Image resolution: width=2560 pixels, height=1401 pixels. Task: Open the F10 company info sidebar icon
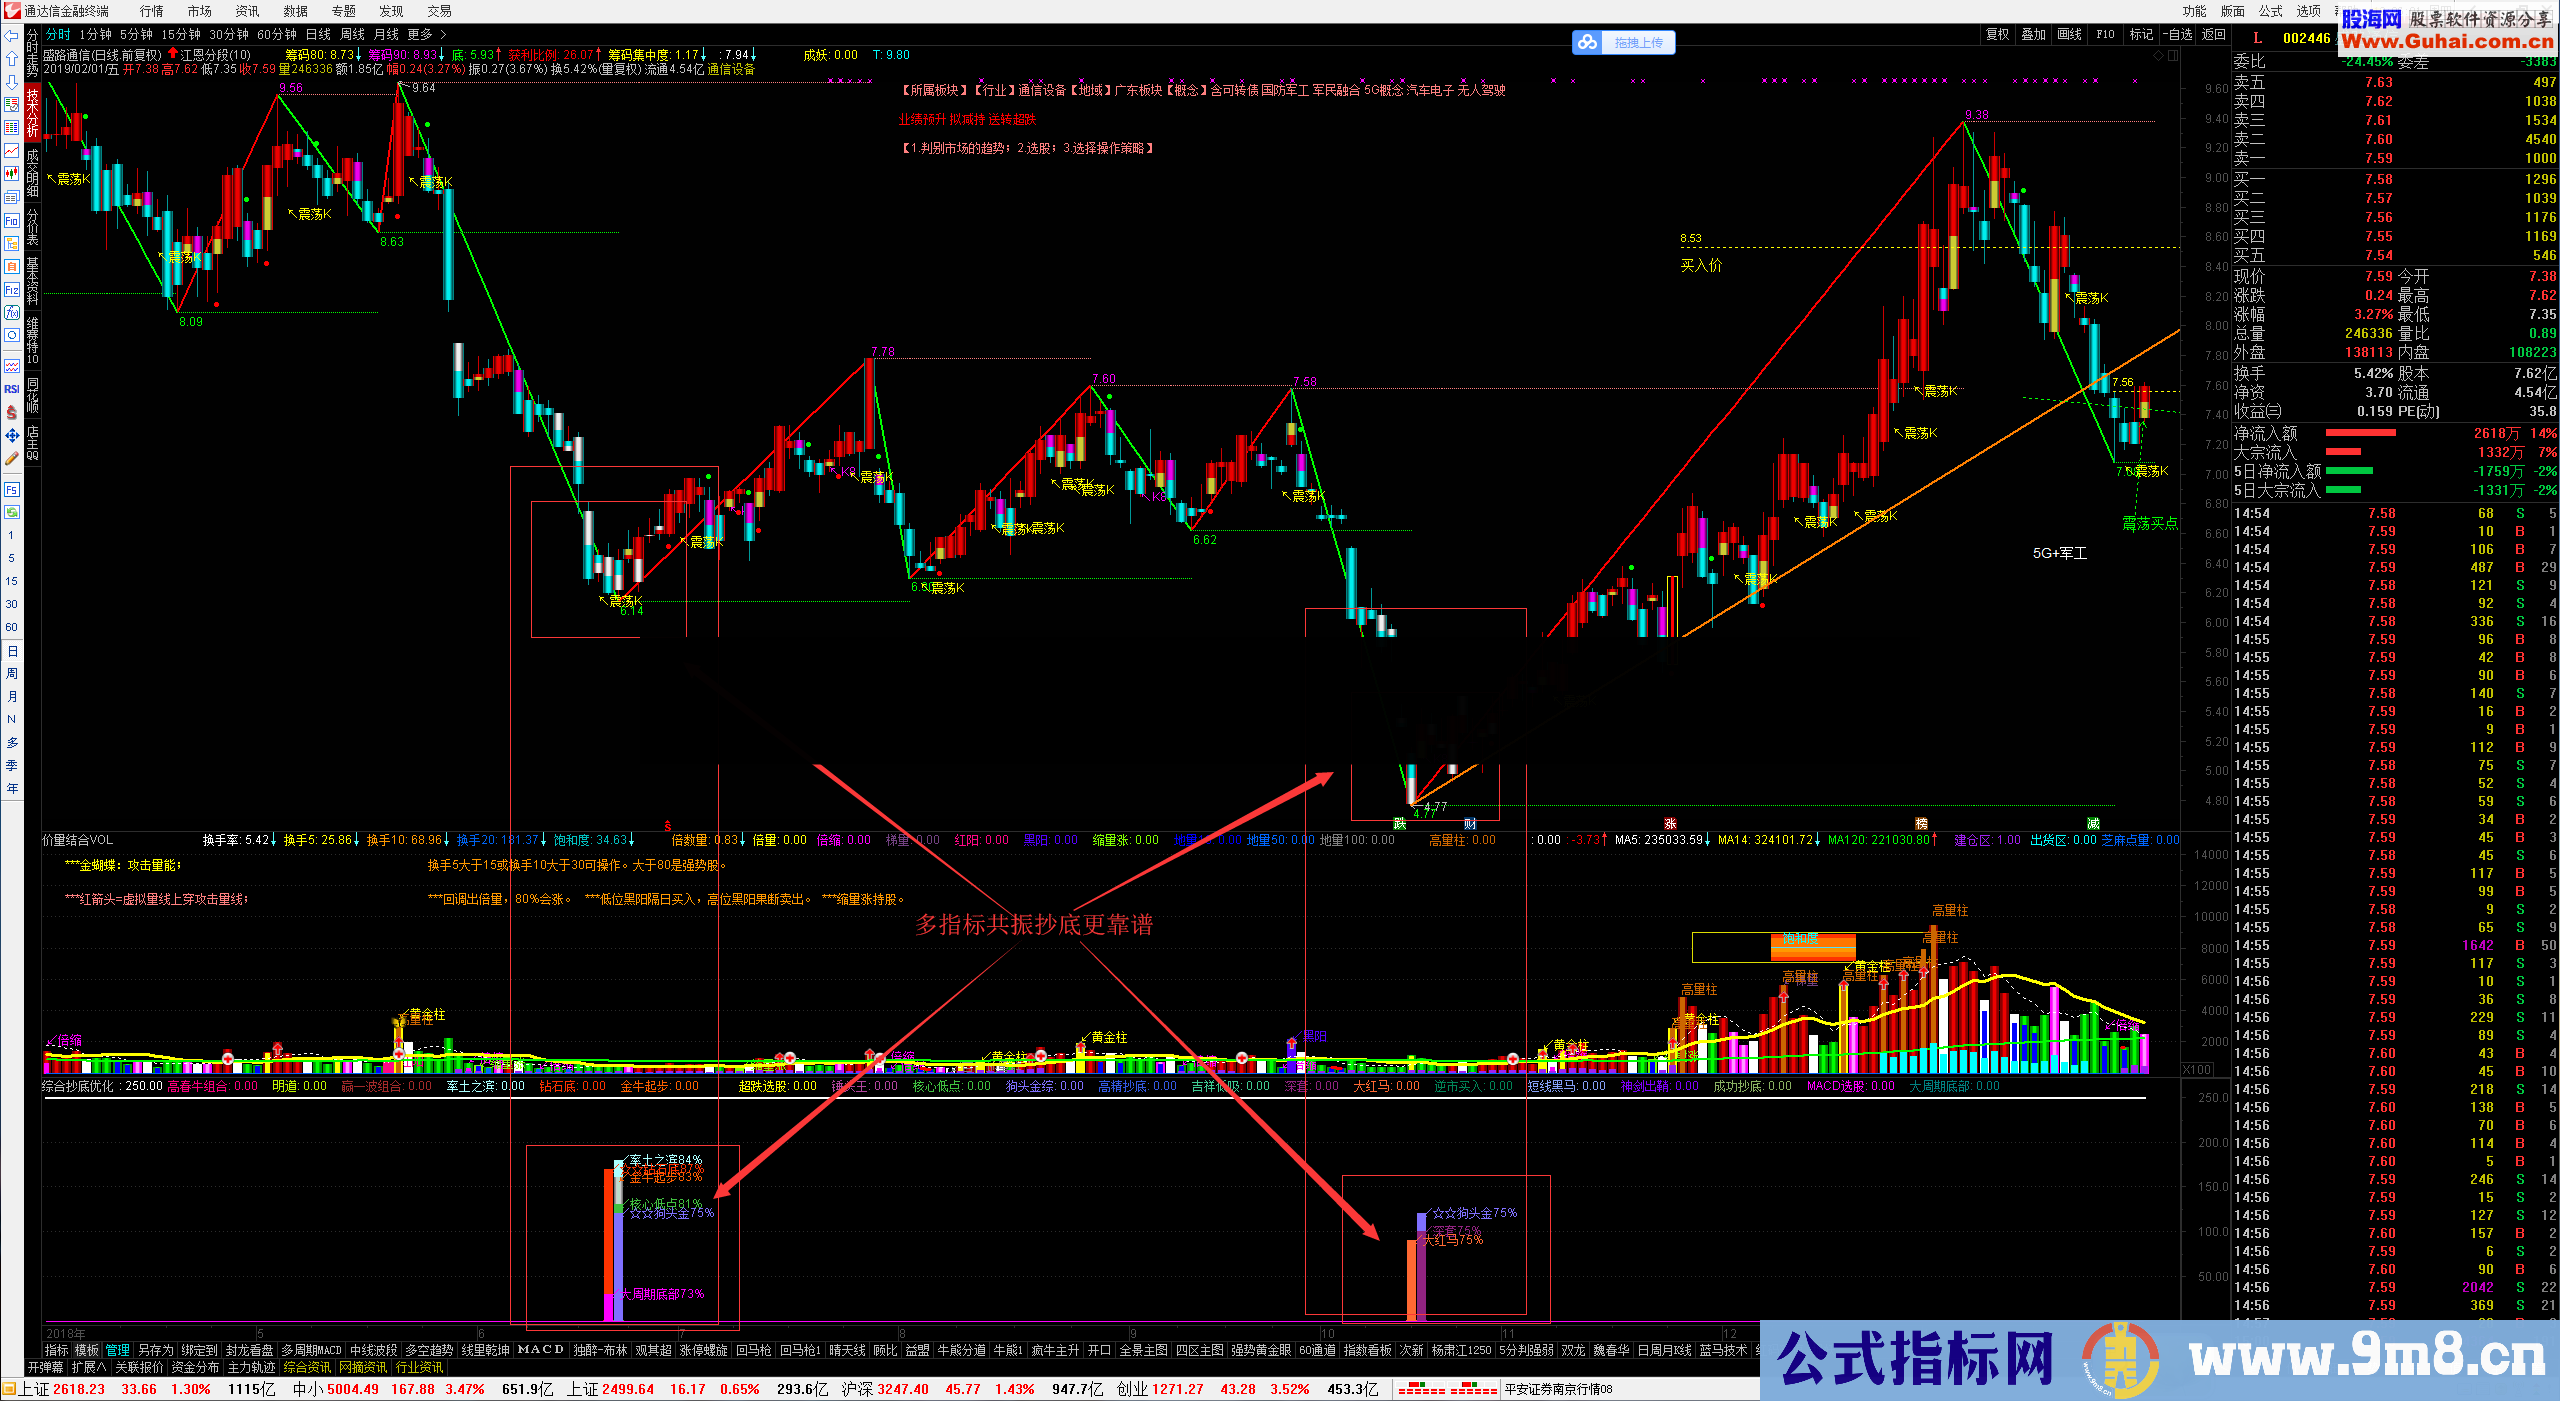click(x=12, y=221)
